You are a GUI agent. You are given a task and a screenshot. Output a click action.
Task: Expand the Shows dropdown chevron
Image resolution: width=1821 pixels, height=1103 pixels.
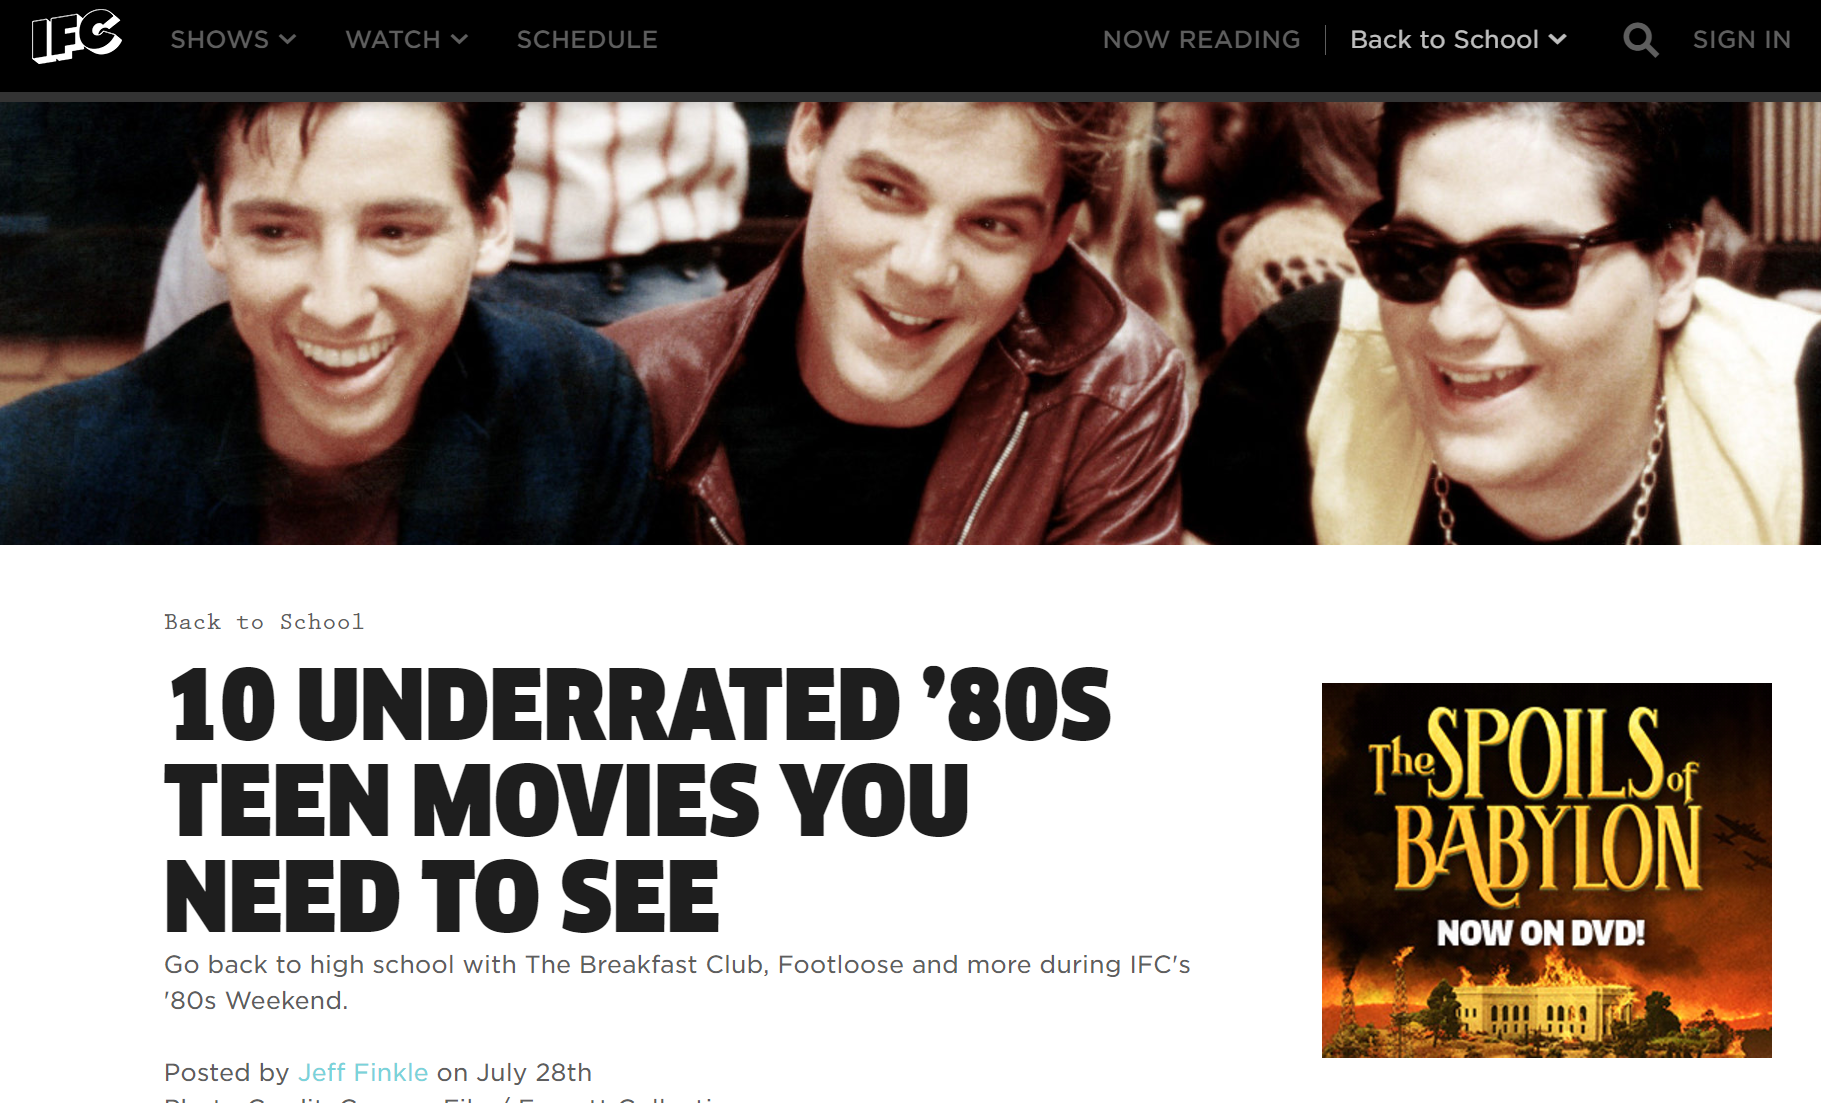point(288,39)
